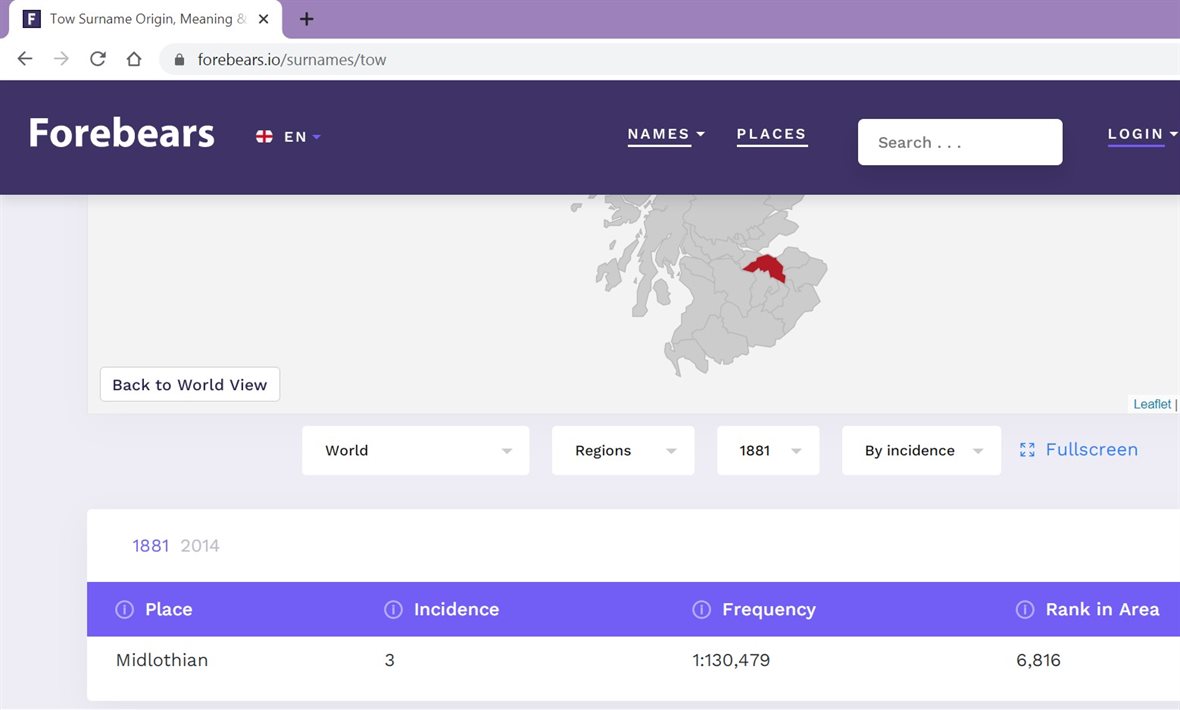Click the Back to World View button
Image resolution: width=1180 pixels, height=710 pixels.
190,385
